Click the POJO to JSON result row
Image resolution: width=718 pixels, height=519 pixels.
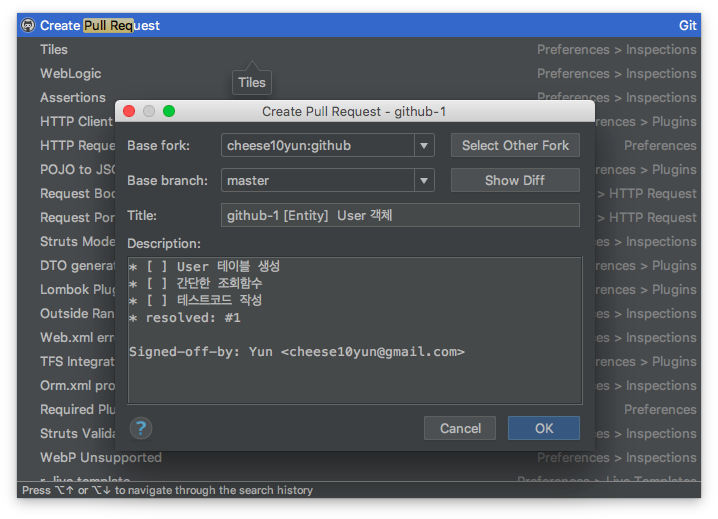tap(66, 169)
